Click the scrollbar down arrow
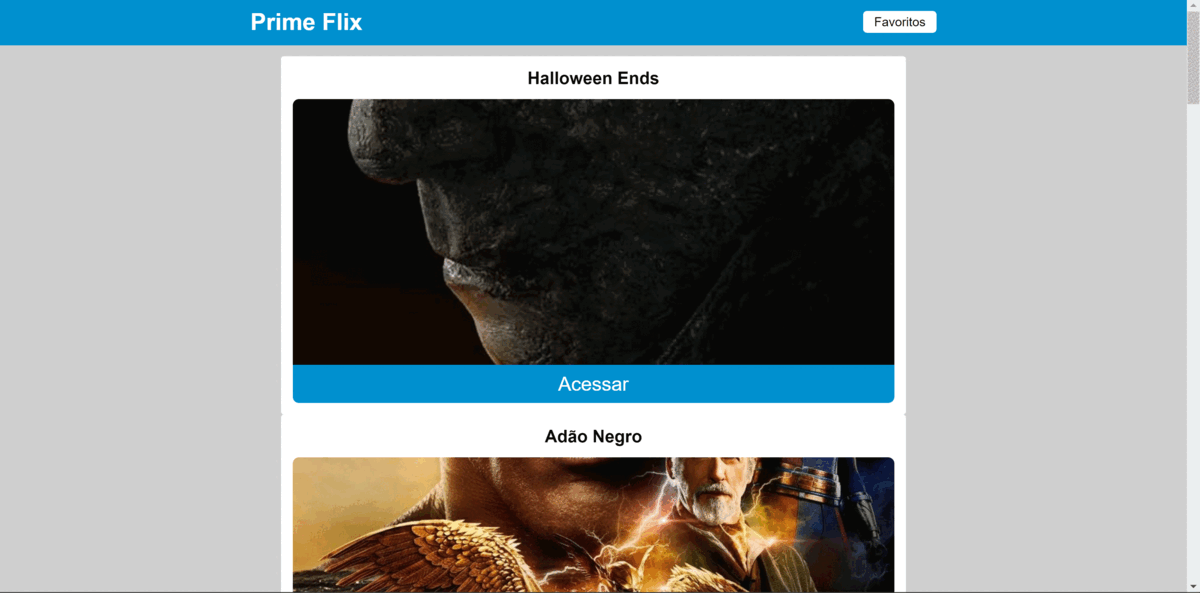 pos(1193,587)
